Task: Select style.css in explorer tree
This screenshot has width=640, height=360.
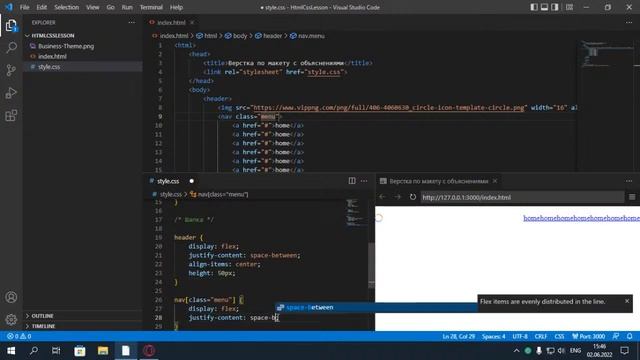Action: click(x=49, y=67)
